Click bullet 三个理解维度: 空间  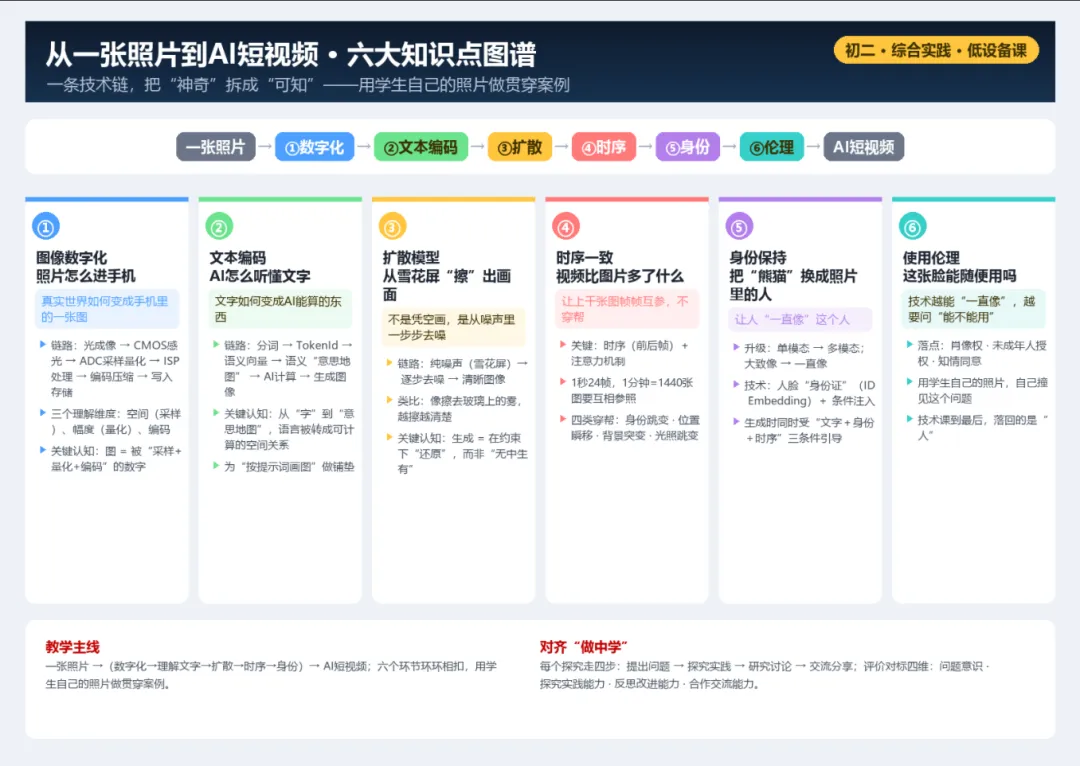click(116, 422)
